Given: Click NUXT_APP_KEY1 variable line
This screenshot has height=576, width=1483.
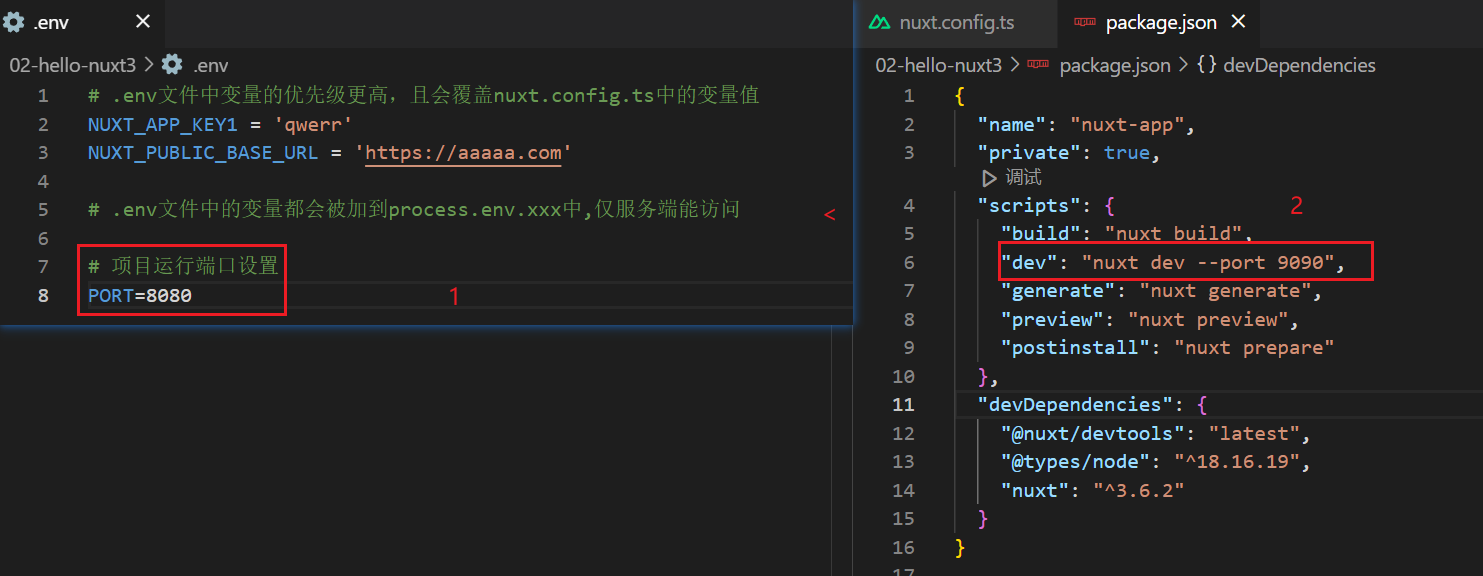Looking at the screenshot, I should [220, 125].
